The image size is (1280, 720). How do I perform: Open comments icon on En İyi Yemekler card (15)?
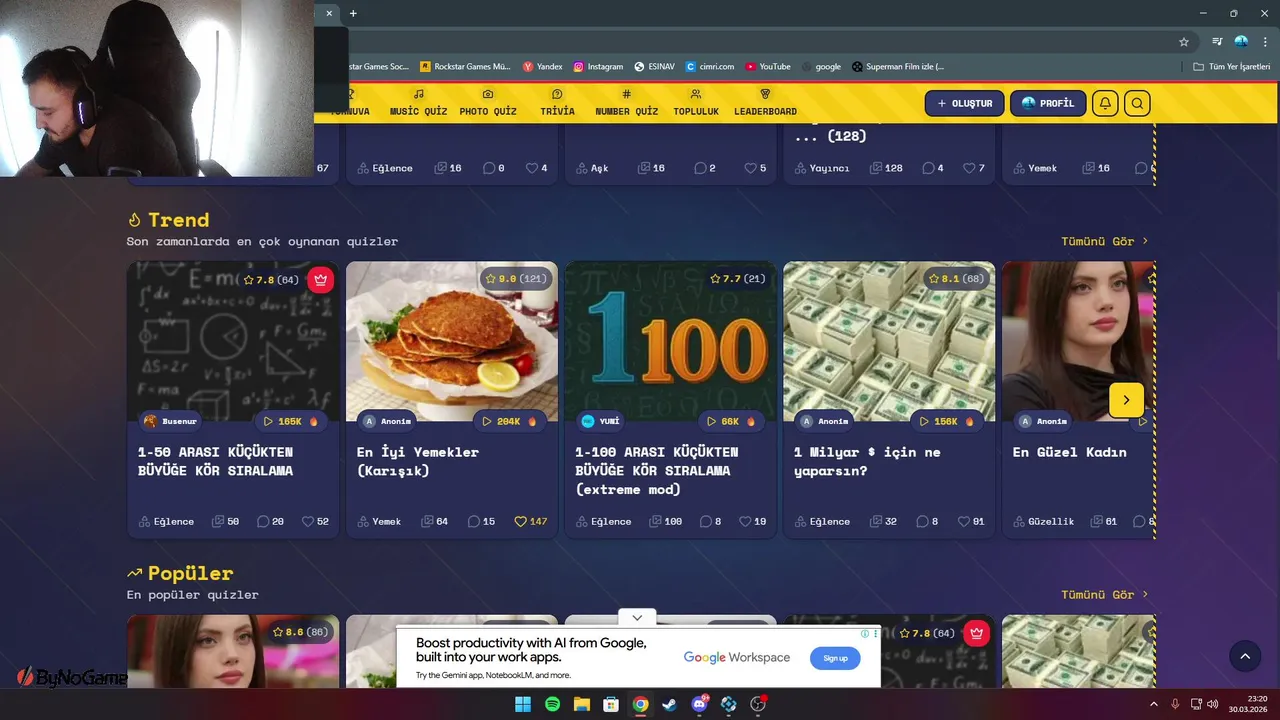pyautogui.click(x=481, y=521)
